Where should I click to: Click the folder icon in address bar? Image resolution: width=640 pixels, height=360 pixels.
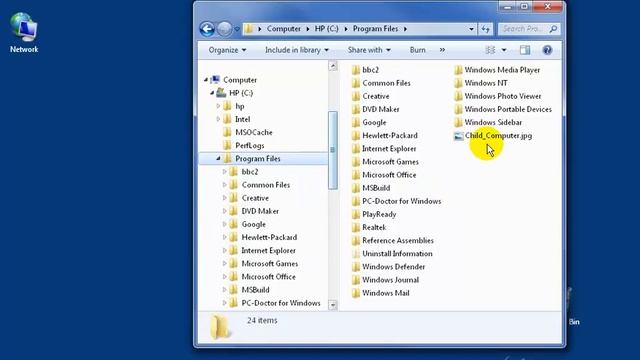(x=249, y=29)
